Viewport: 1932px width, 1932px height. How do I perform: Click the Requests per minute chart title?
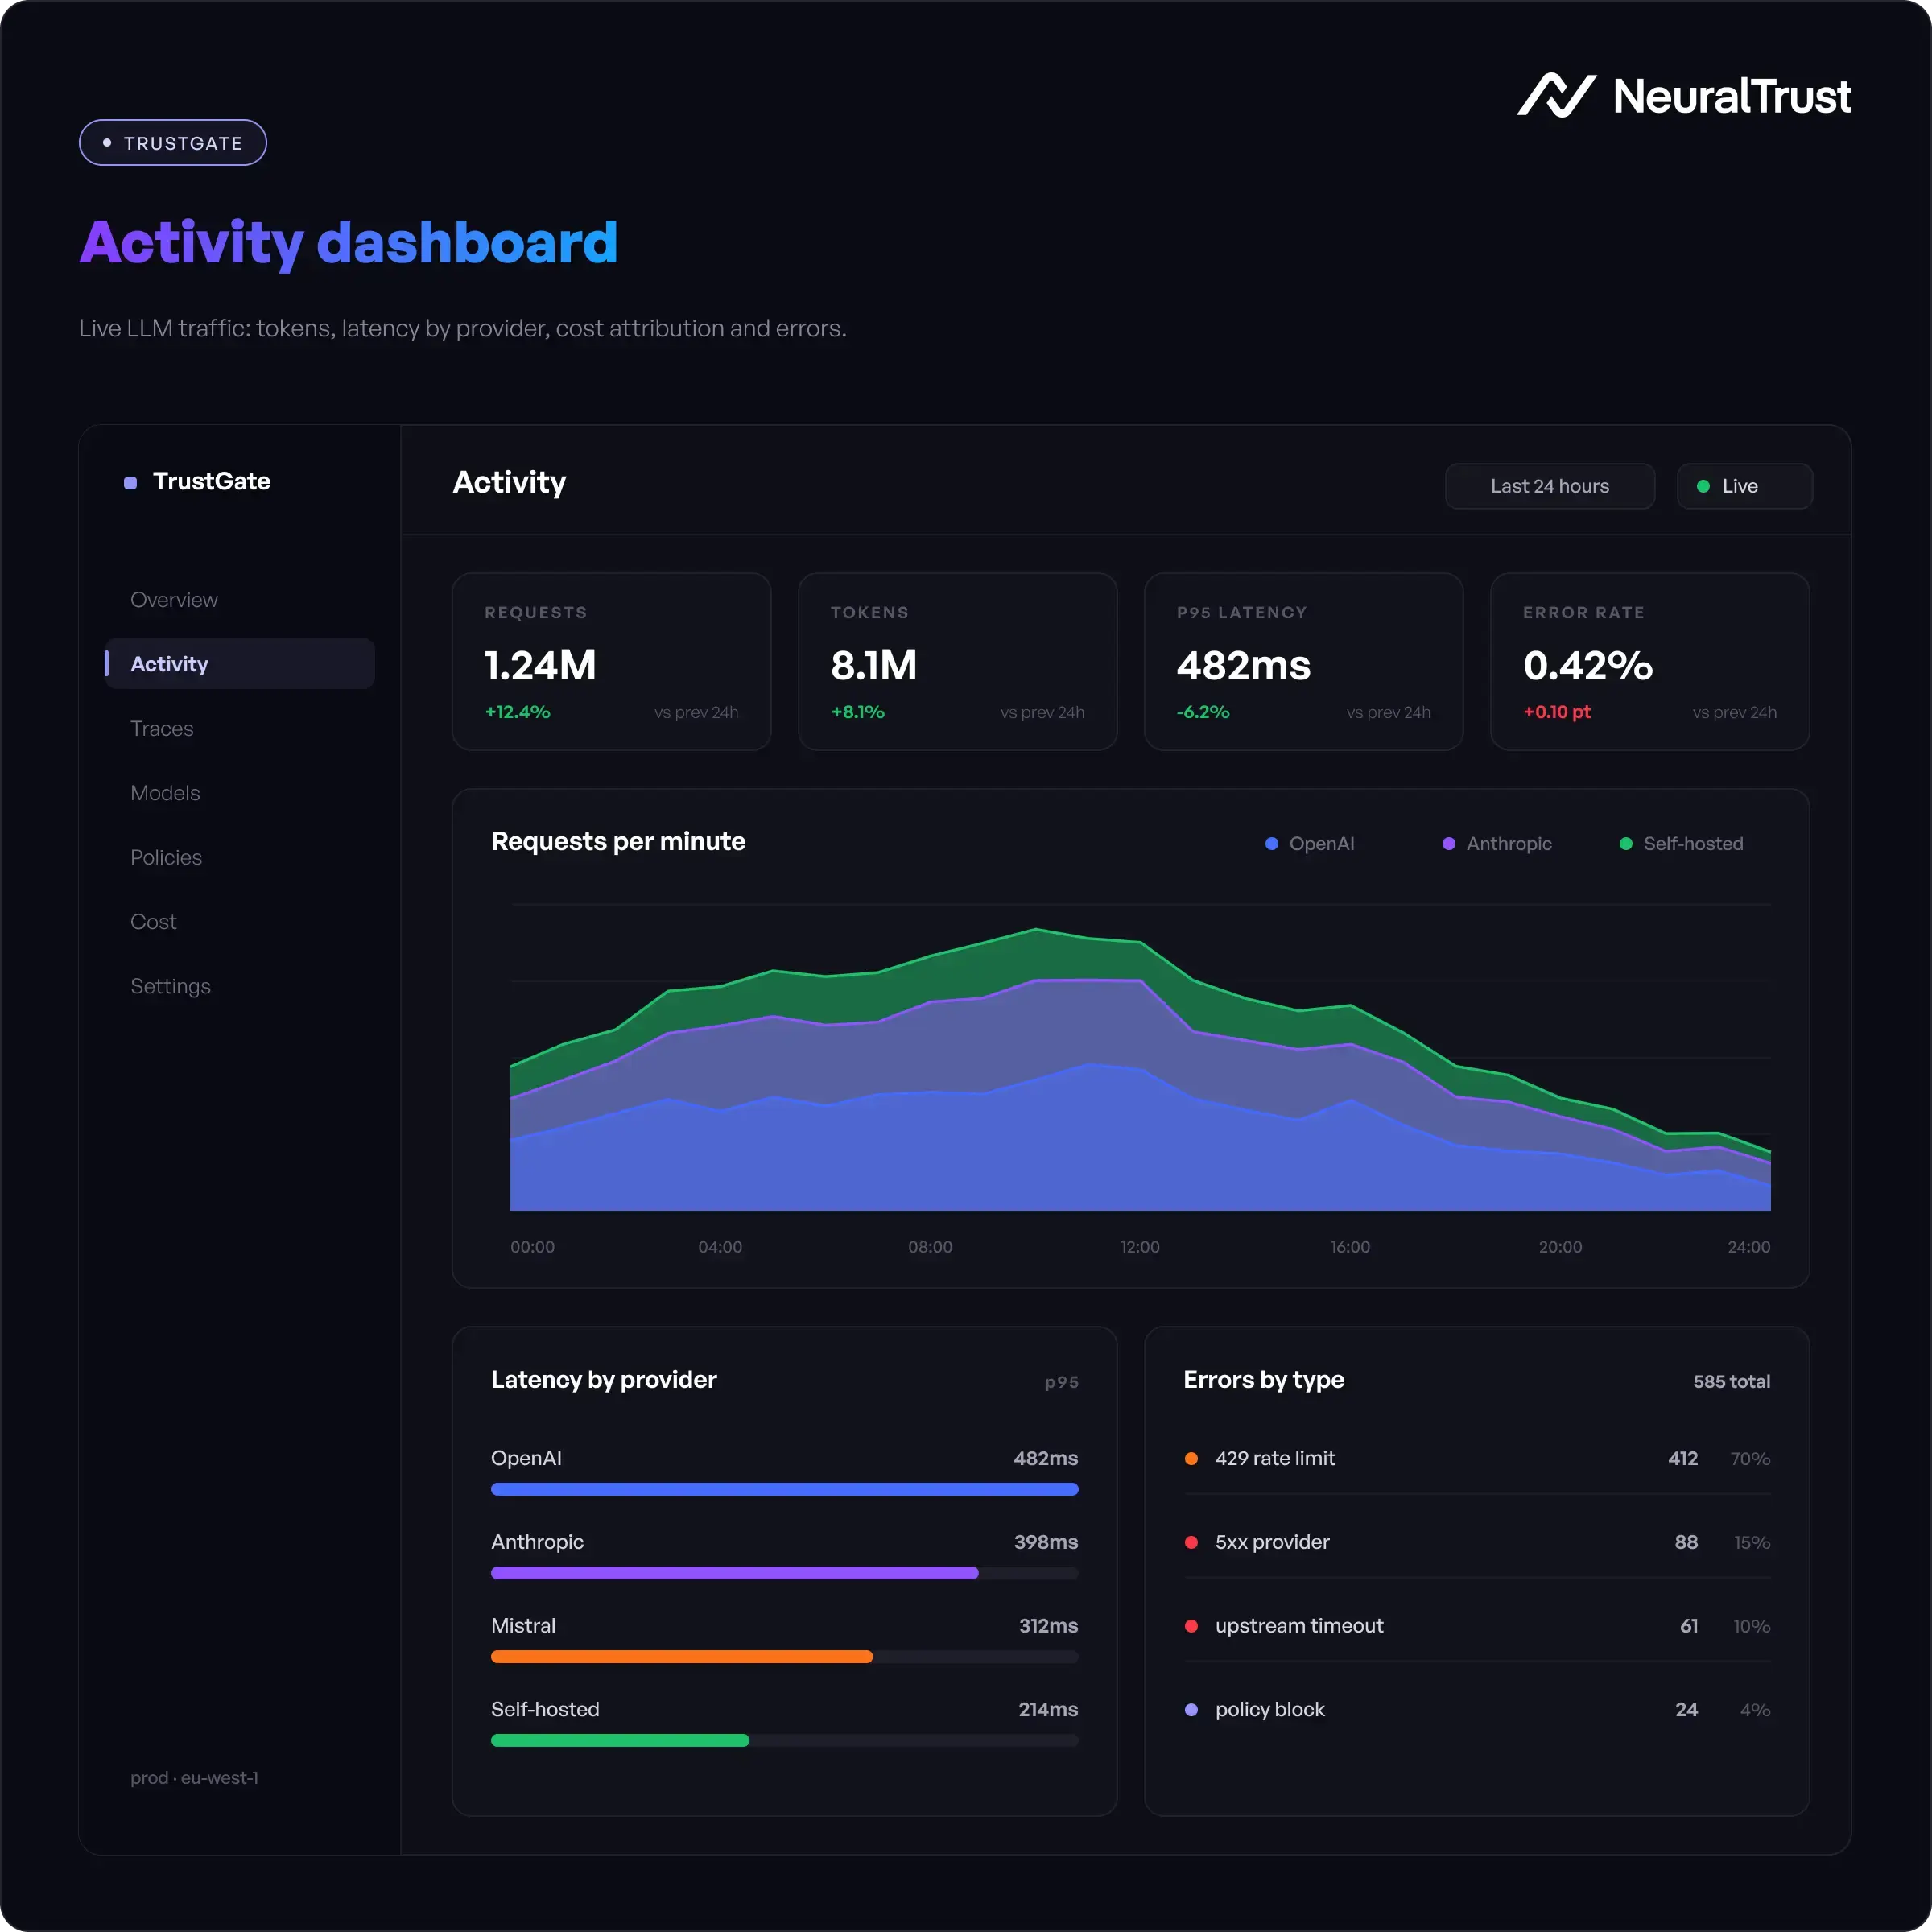(x=618, y=842)
